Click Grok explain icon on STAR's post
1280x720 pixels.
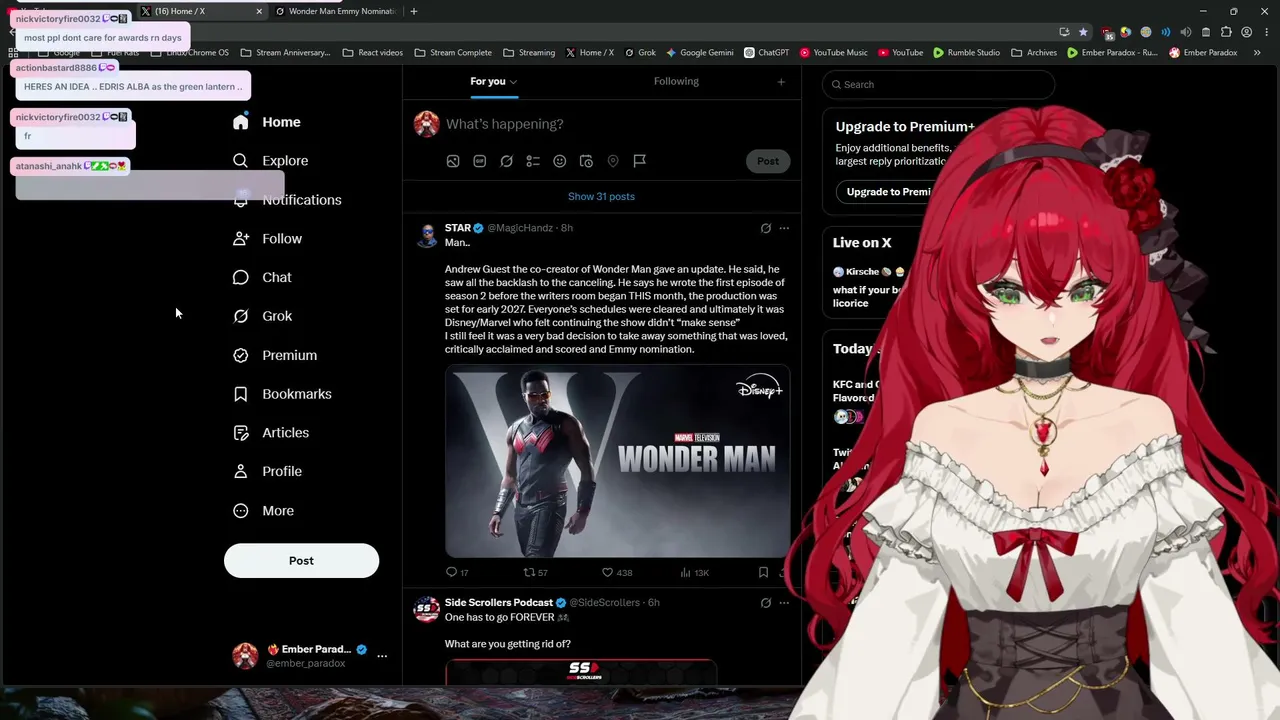(766, 228)
